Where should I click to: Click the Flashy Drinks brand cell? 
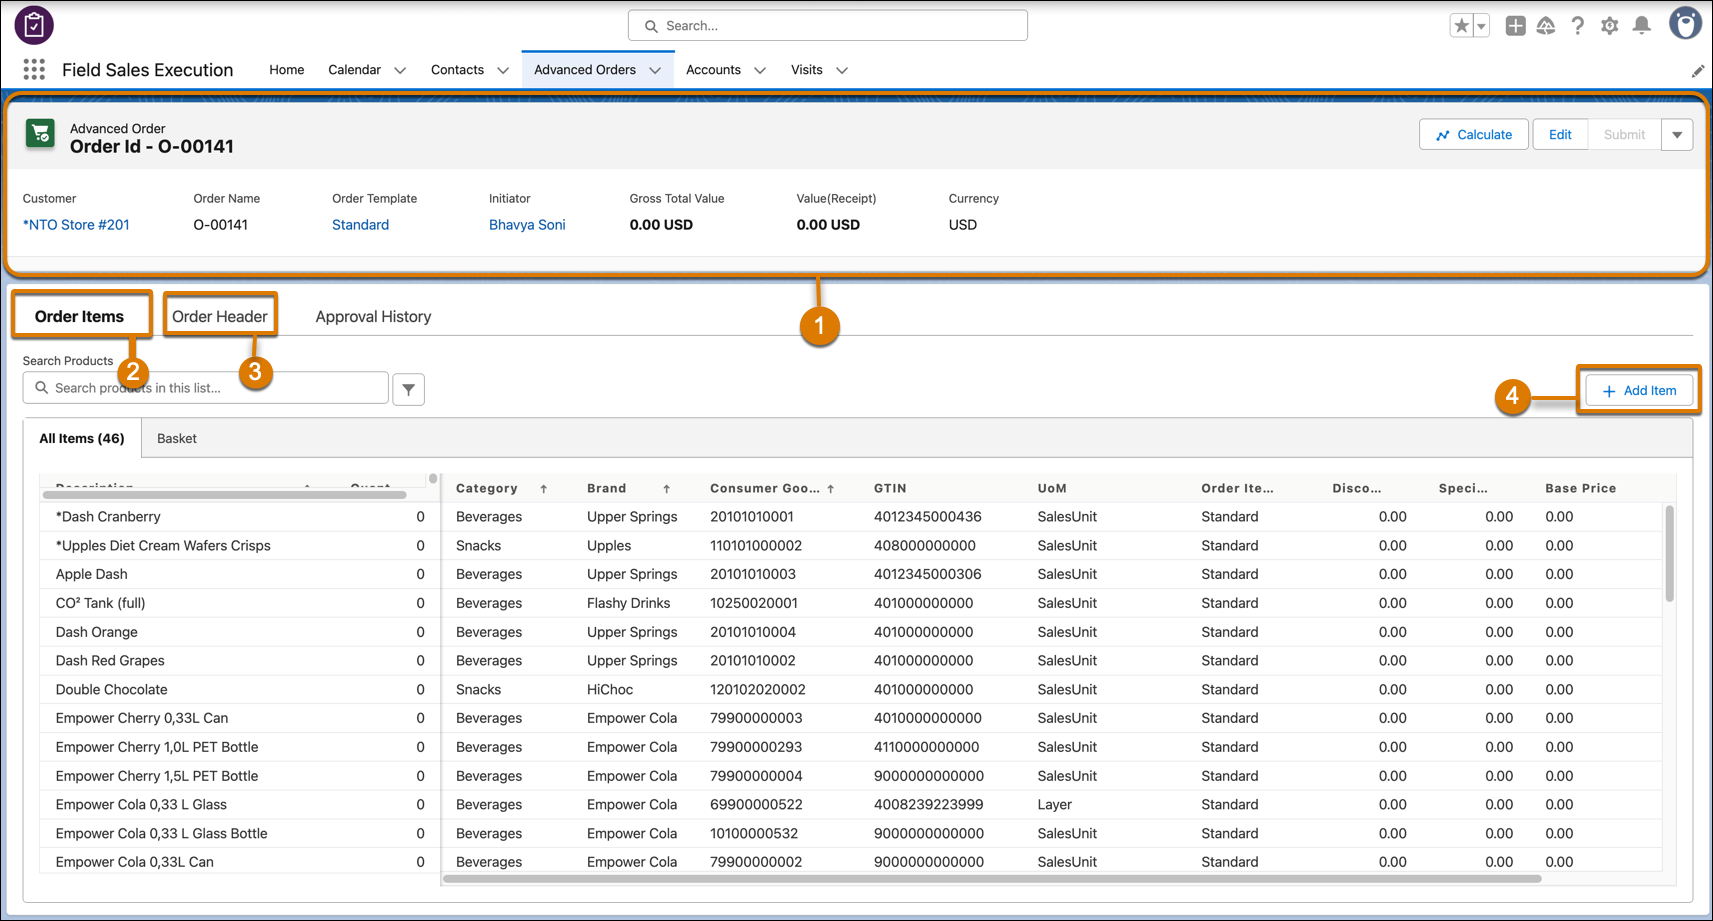(629, 604)
